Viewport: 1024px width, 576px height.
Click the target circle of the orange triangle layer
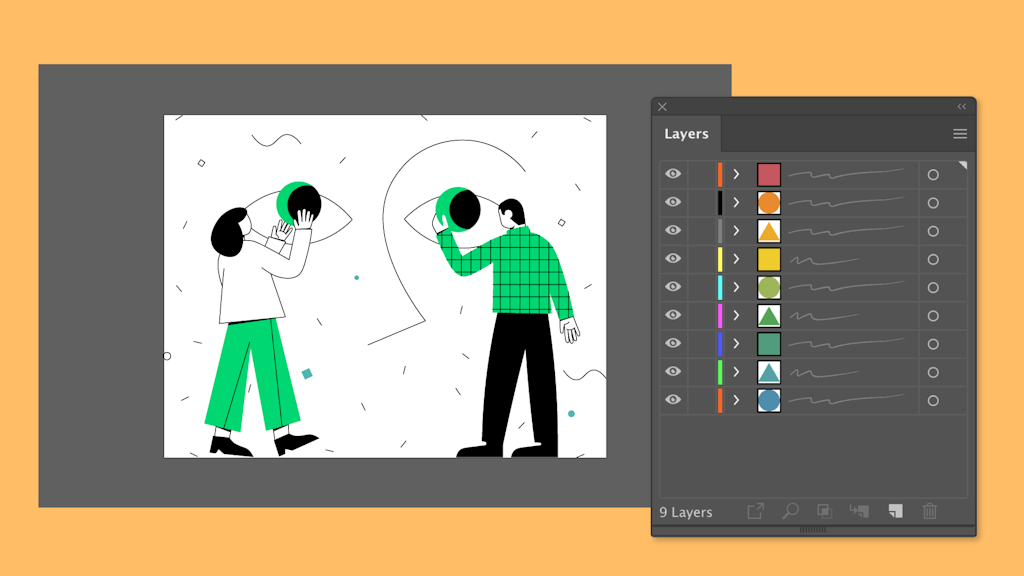(933, 231)
